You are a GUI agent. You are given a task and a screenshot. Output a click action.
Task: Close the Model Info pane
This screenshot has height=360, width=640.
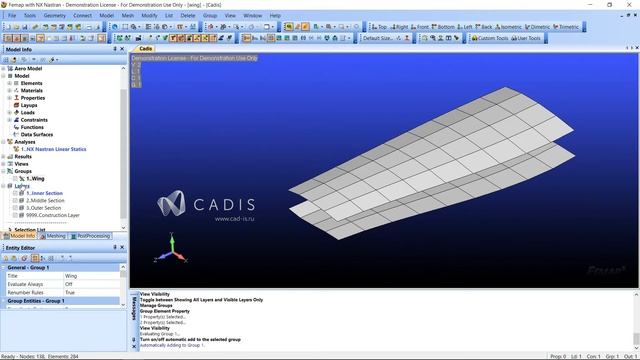coord(122,49)
